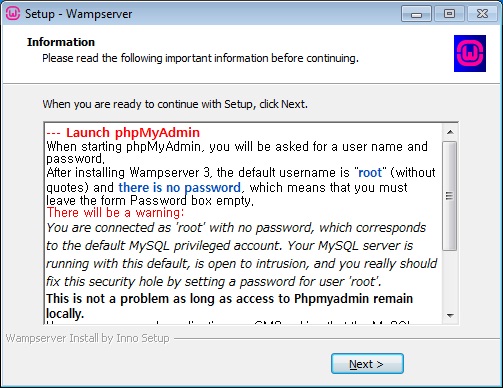Click the italic 'You are connected as root' line
This screenshot has height=388, width=503.
[236, 228]
